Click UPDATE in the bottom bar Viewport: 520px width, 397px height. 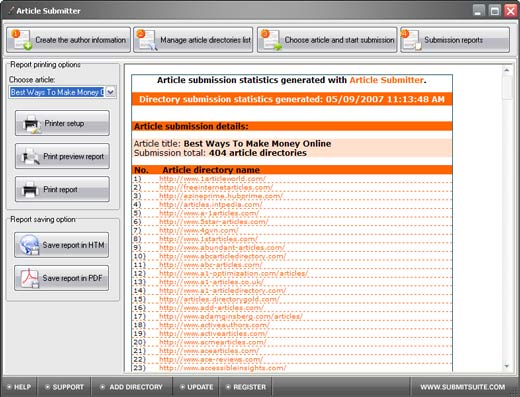coord(196,387)
